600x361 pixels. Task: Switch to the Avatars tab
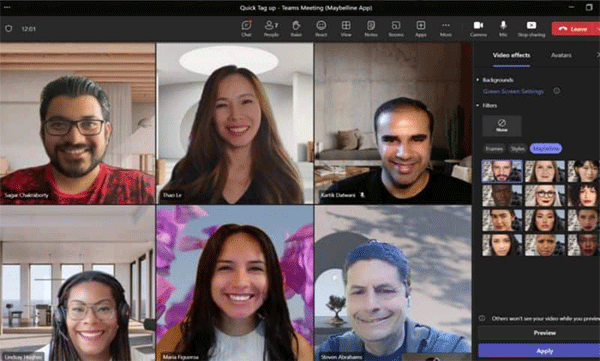(561, 55)
